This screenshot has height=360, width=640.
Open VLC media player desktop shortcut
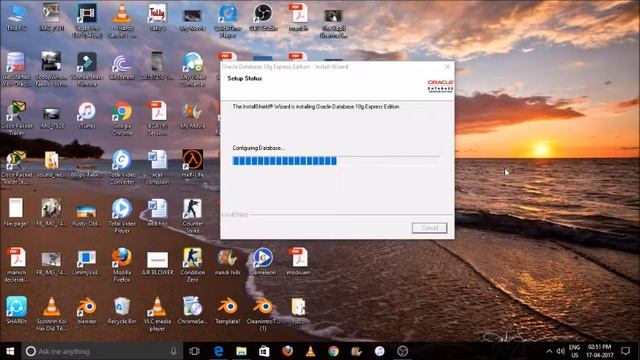pos(157,313)
